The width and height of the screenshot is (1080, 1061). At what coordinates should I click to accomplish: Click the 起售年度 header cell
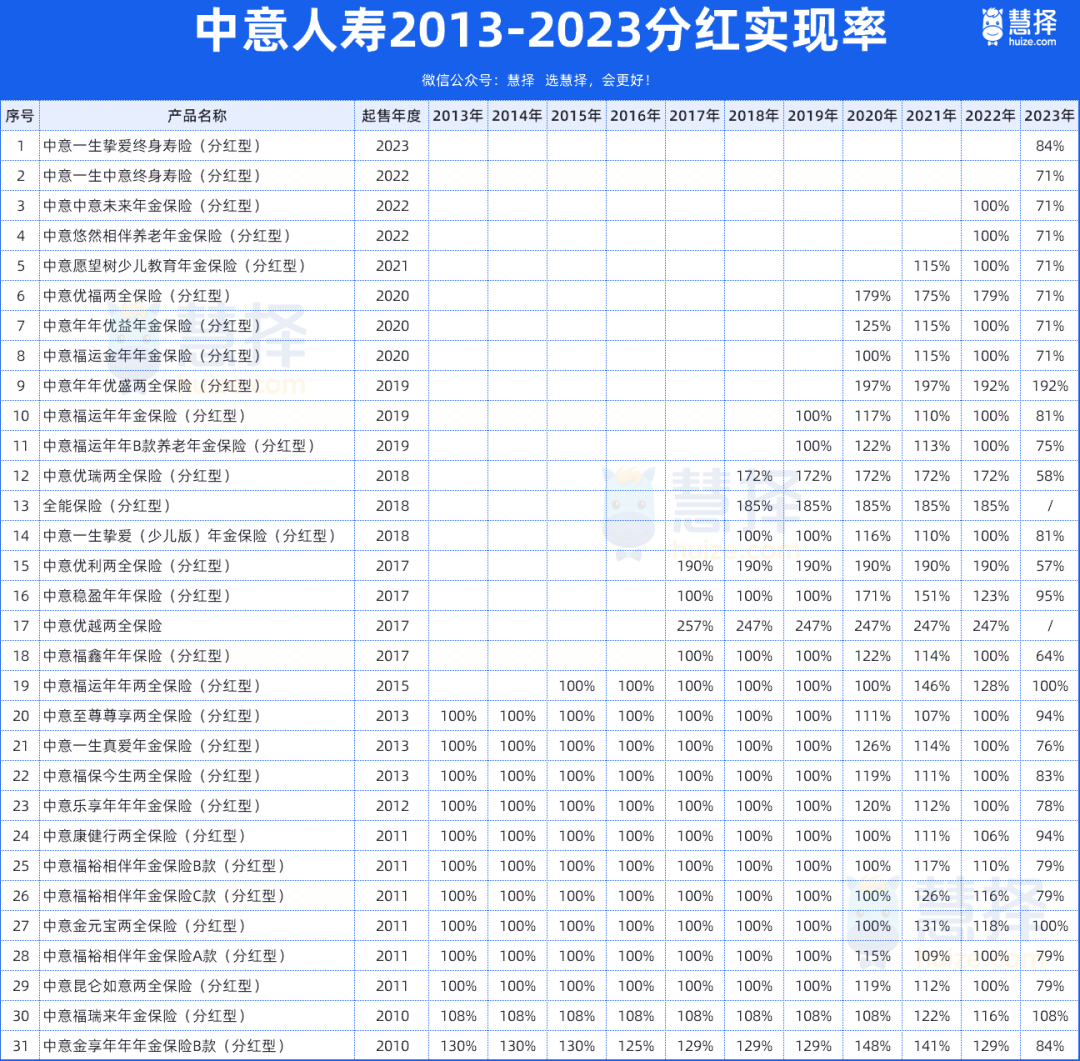390,115
